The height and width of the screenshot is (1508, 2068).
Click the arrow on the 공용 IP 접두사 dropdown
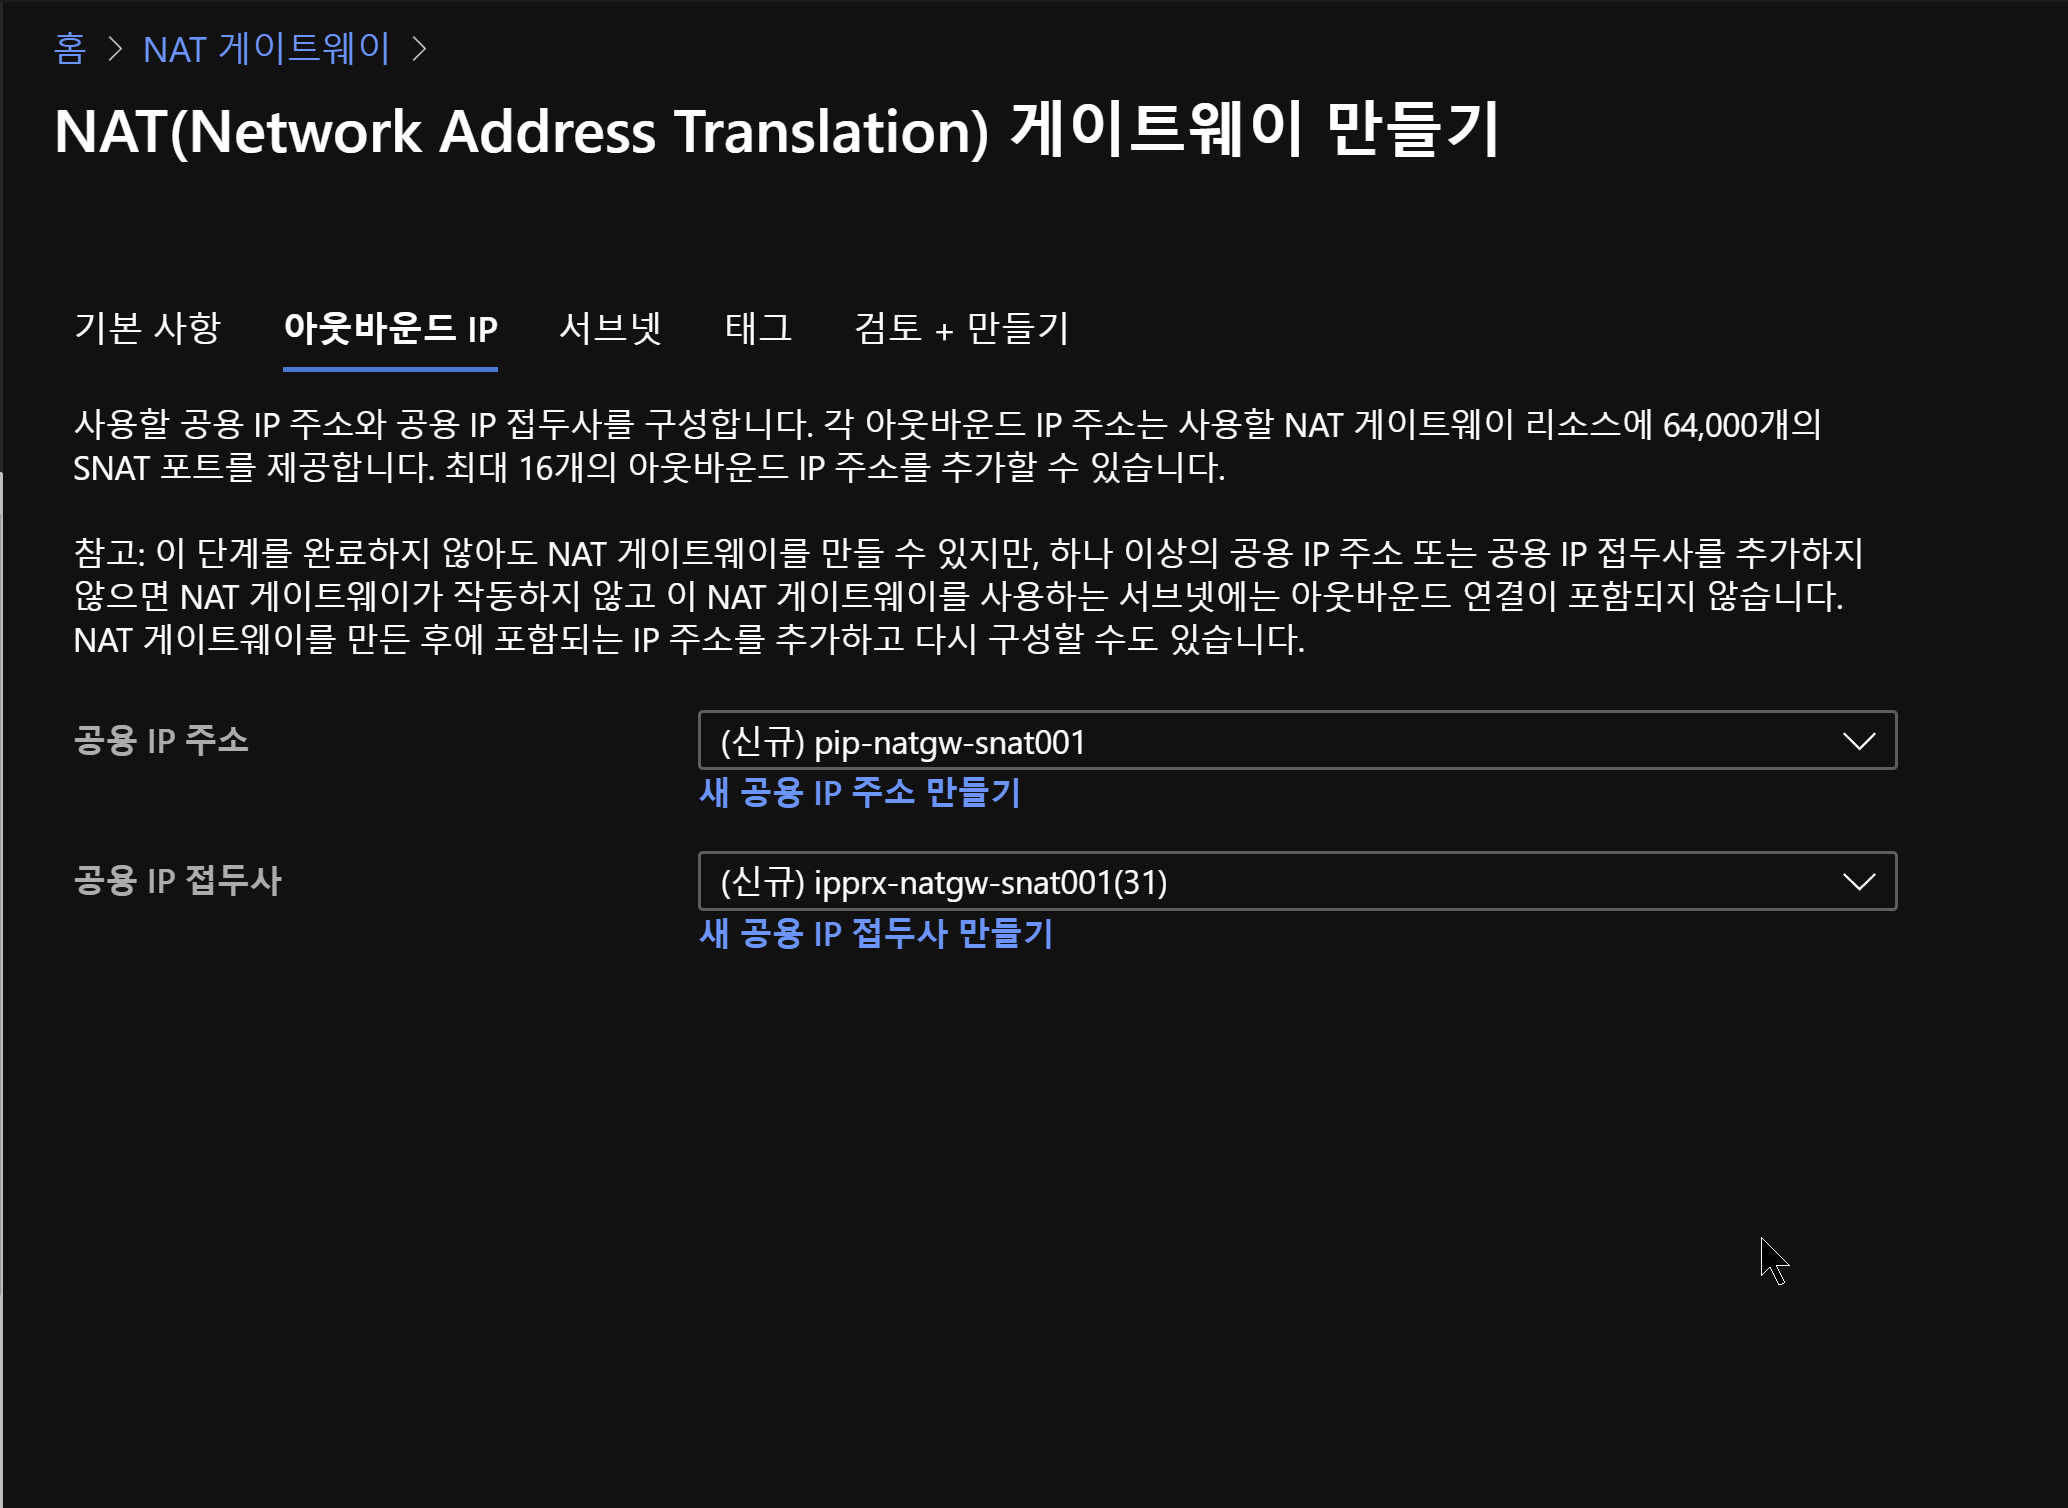tap(1858, 882)
